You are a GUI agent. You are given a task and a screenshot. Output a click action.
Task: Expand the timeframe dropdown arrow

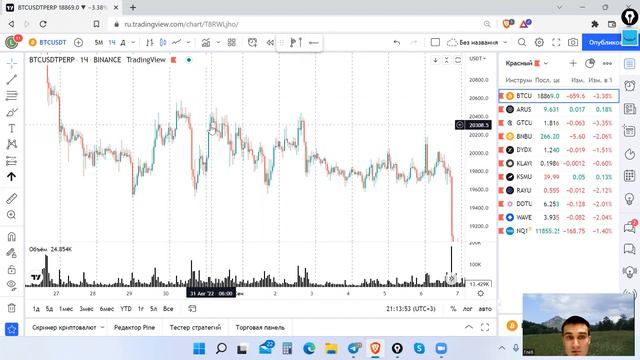click(133, 42)
